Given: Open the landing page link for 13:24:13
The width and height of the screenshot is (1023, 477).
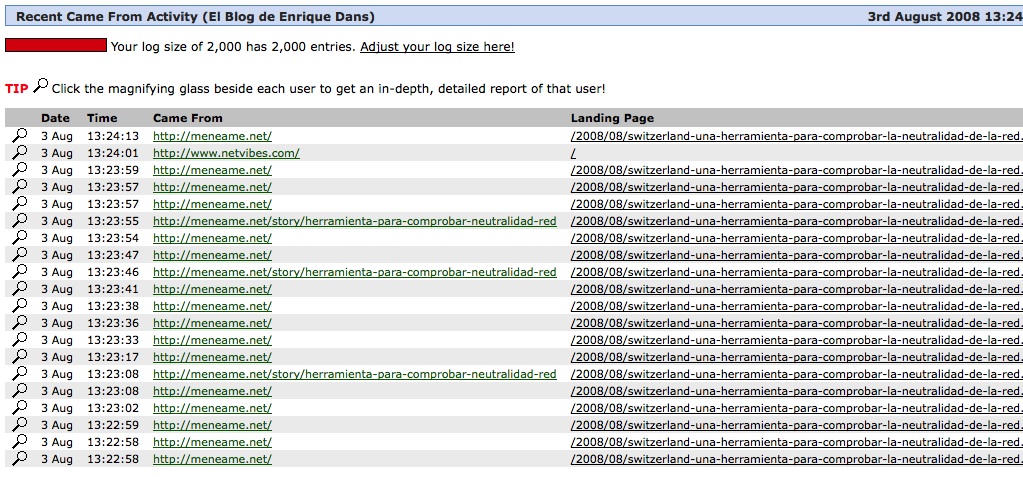Looking at the screenshot, I should [x=796, y=137].
